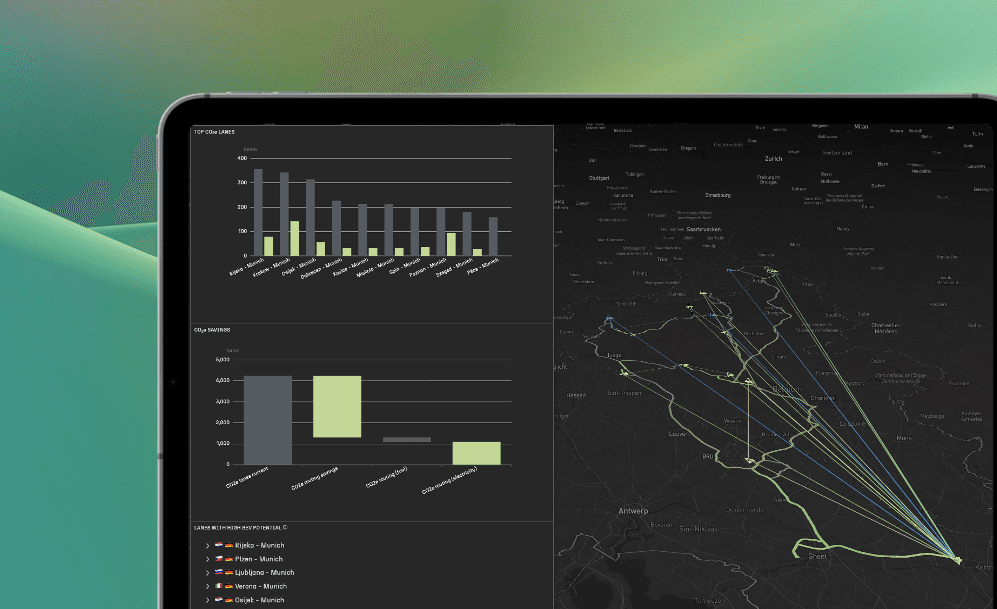Expand the Osijek - Munich lane row

207,599
